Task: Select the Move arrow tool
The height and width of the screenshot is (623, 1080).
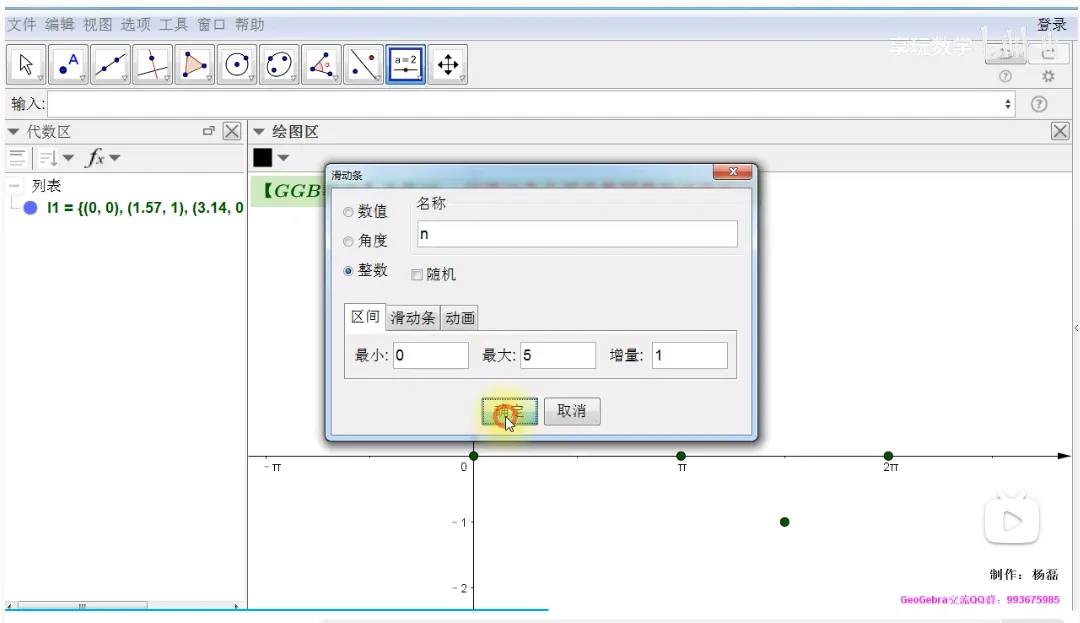Action: click(x=27, y=65)
